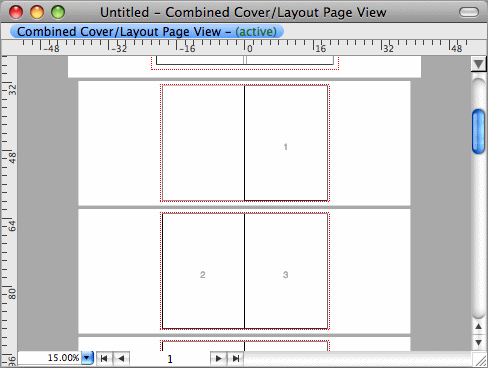Screen dimensions: 488x368
Task: Click the green zoom window button
Action: (x=58, y=12)
